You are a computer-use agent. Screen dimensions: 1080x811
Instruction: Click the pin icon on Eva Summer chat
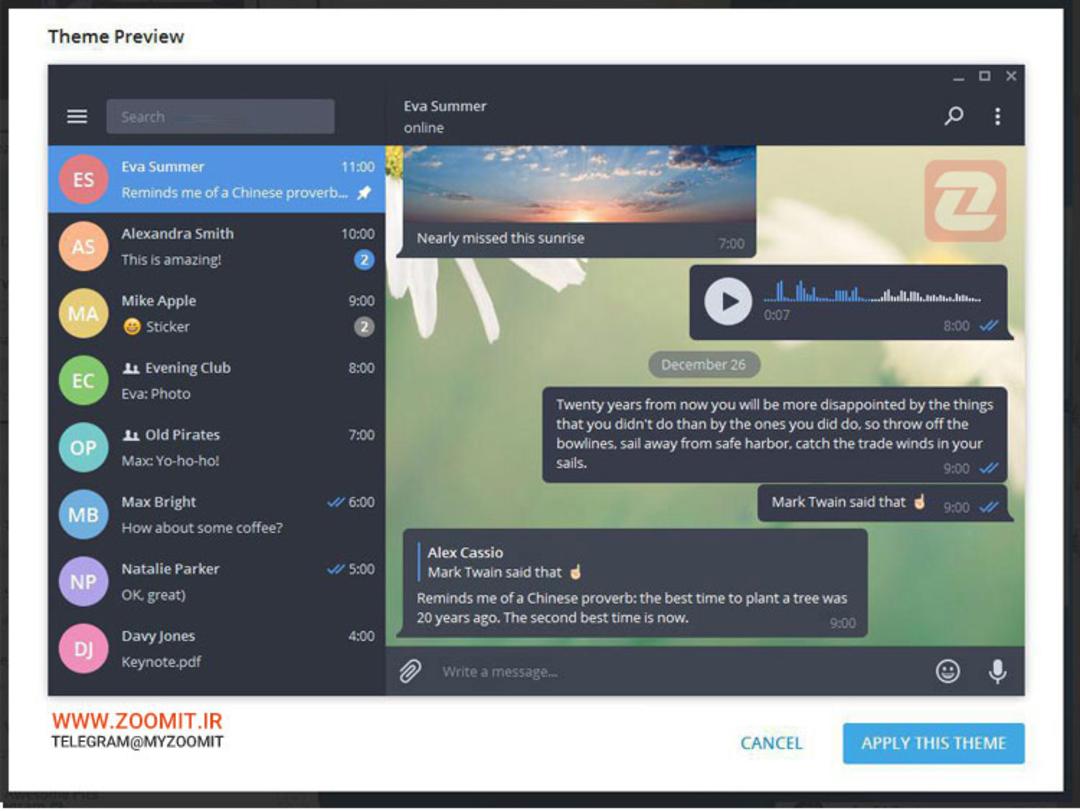coord(364,193)
